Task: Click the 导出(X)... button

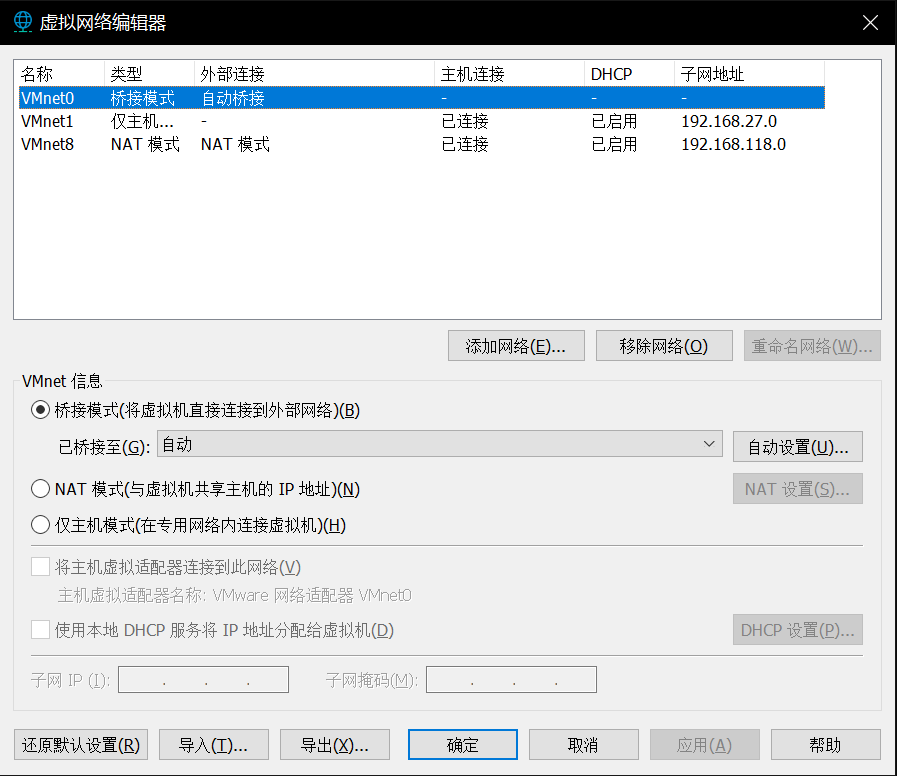Action: click(335, 745)
